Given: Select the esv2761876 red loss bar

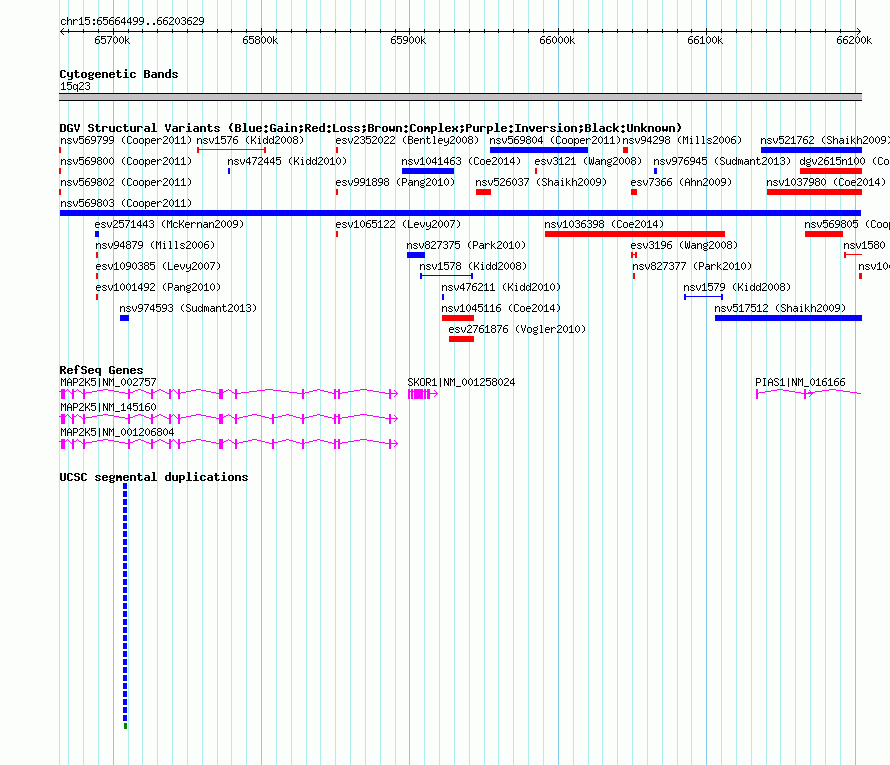Looking at the screenshot, I should [461, 339].
